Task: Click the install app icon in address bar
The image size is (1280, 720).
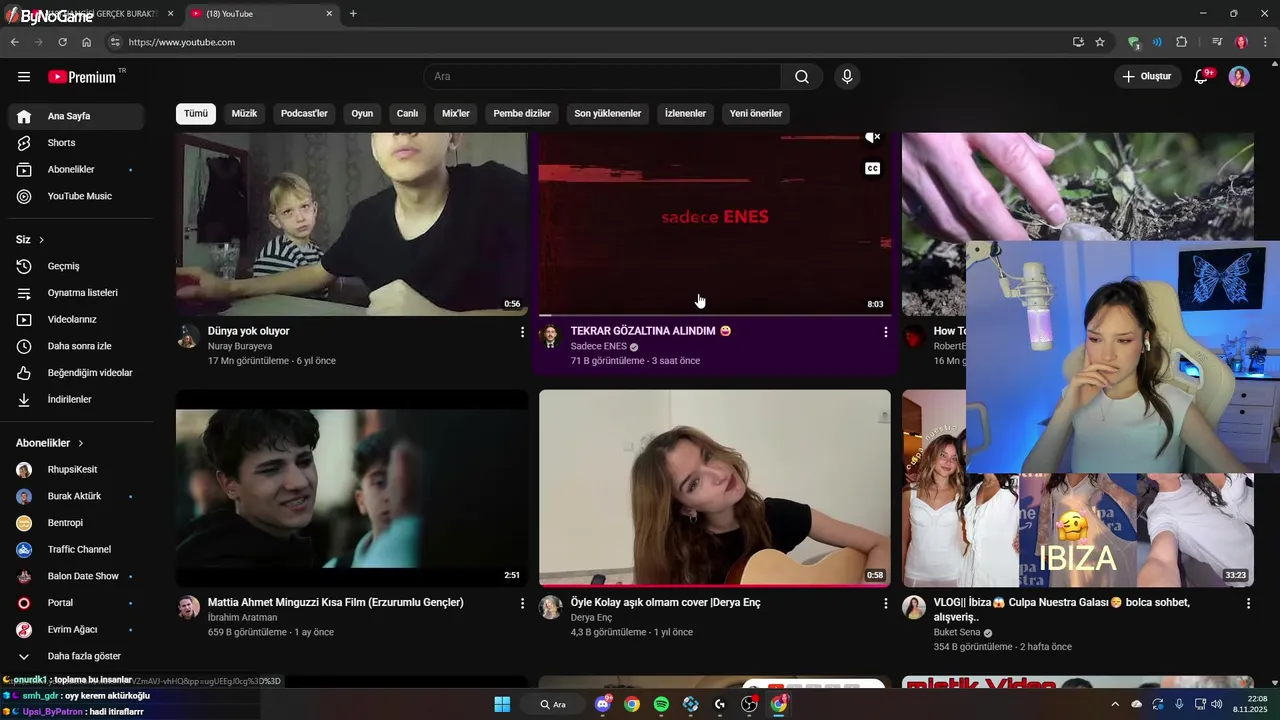Action: [1078, 42]
